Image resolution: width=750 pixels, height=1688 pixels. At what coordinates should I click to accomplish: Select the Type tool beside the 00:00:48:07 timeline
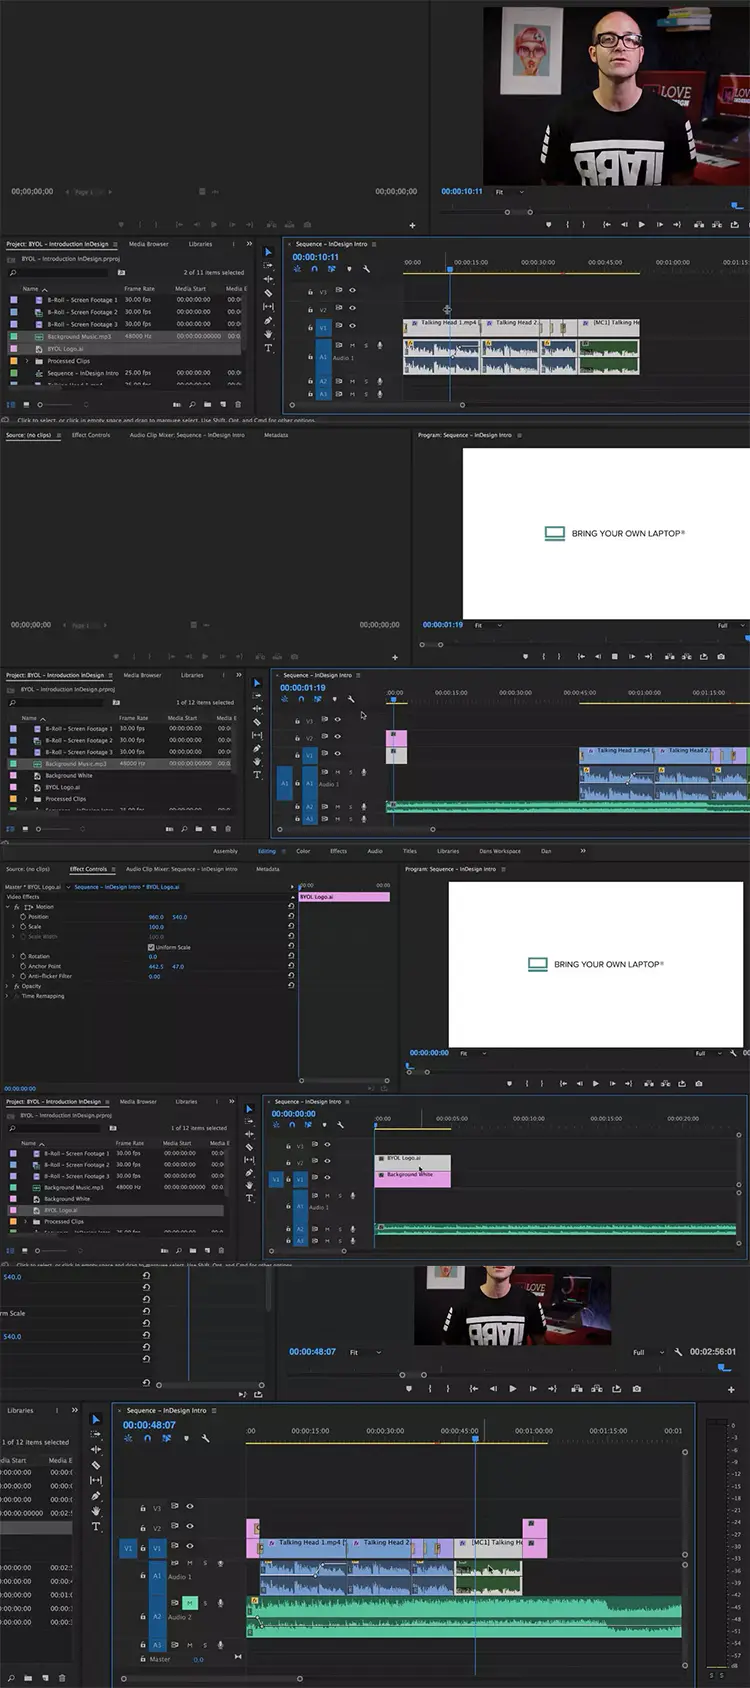[x=96, y=1527]
